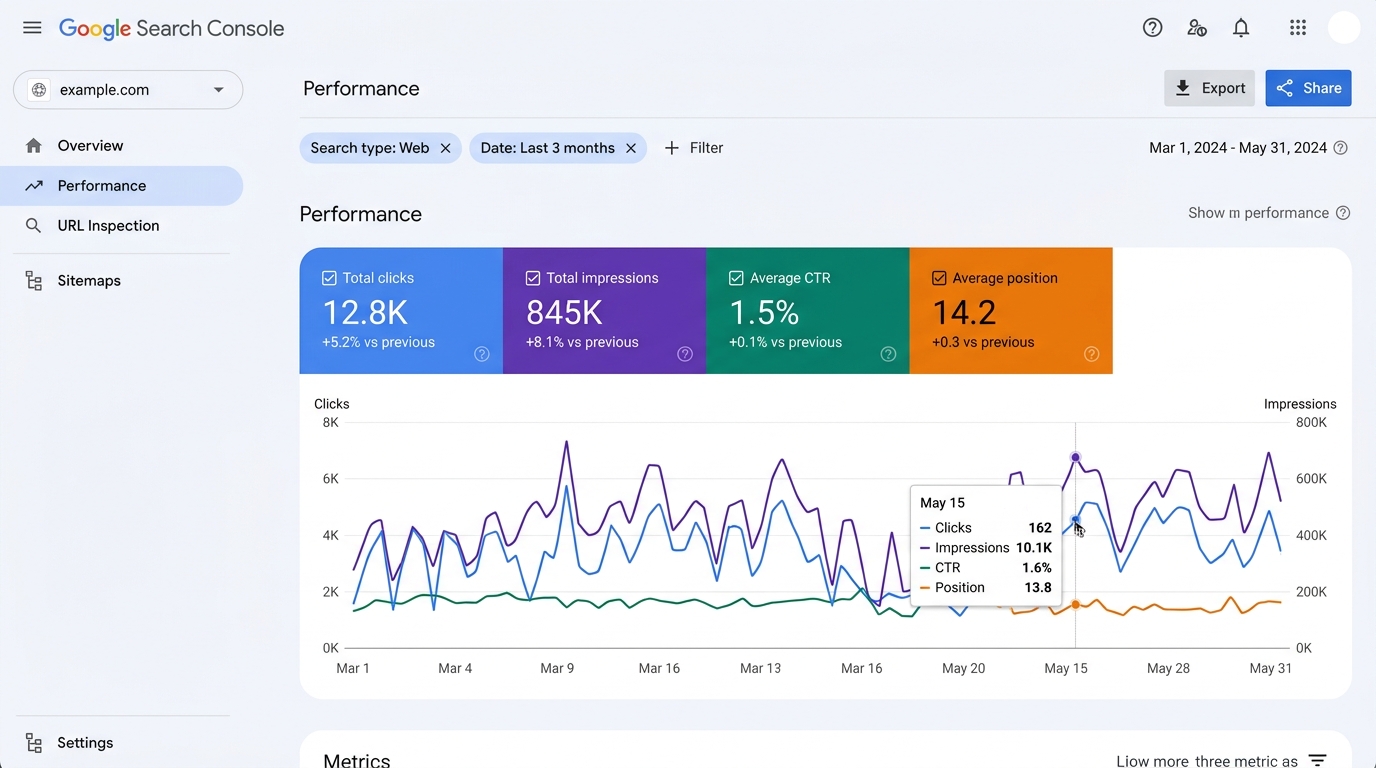Click the +5.2% vs previous text
The image size is (1376, 768).
378,342
